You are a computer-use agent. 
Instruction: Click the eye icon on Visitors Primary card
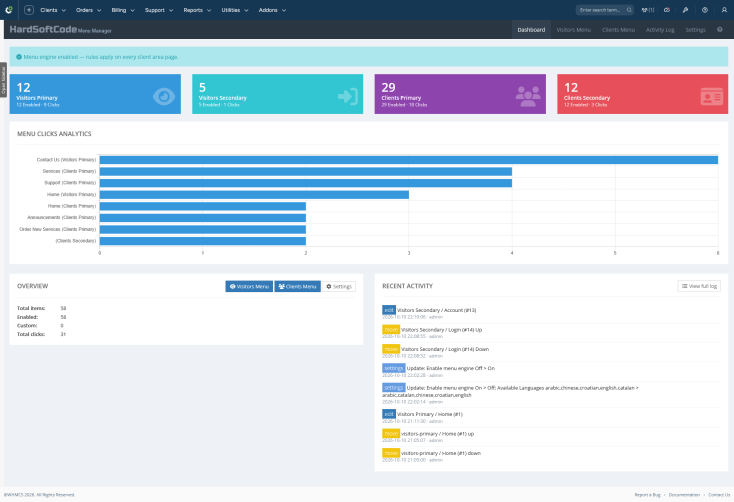click(164, 96)
